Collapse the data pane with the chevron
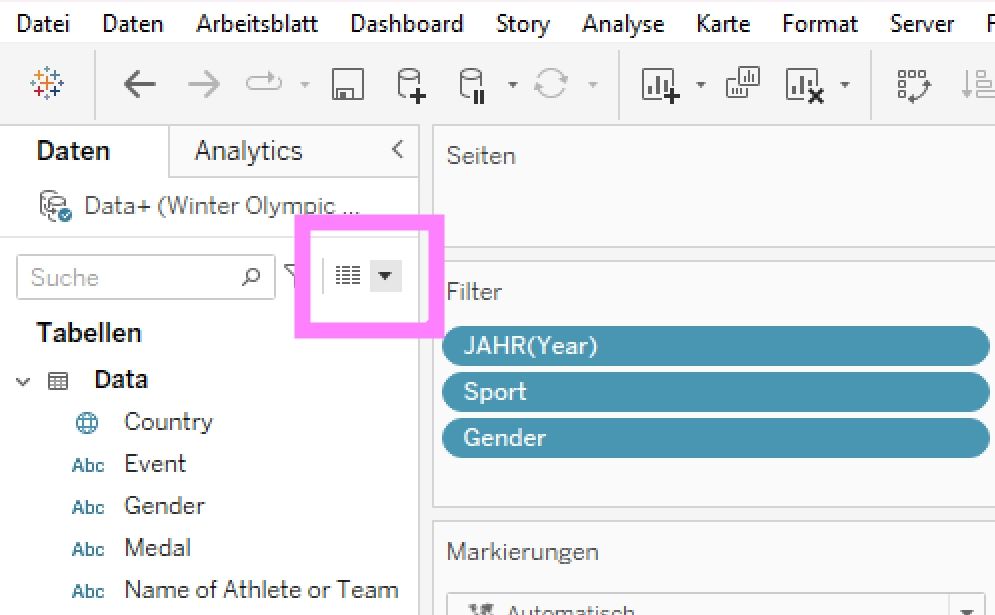The image size is (995, 615). coord(397,150)
